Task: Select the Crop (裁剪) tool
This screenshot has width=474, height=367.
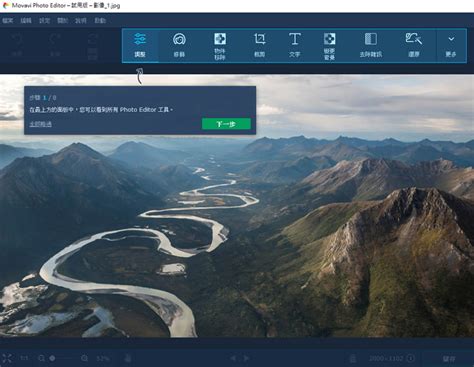Action: click(x=260, y=46)
